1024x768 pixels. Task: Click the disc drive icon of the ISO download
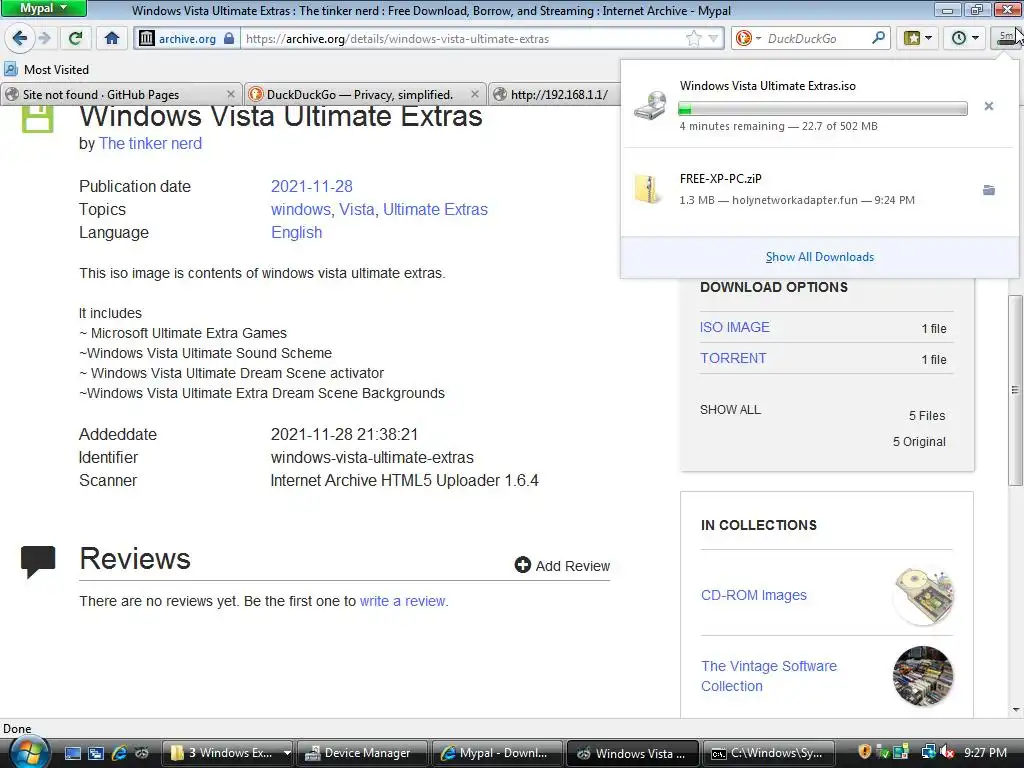(x=650, y=106)
